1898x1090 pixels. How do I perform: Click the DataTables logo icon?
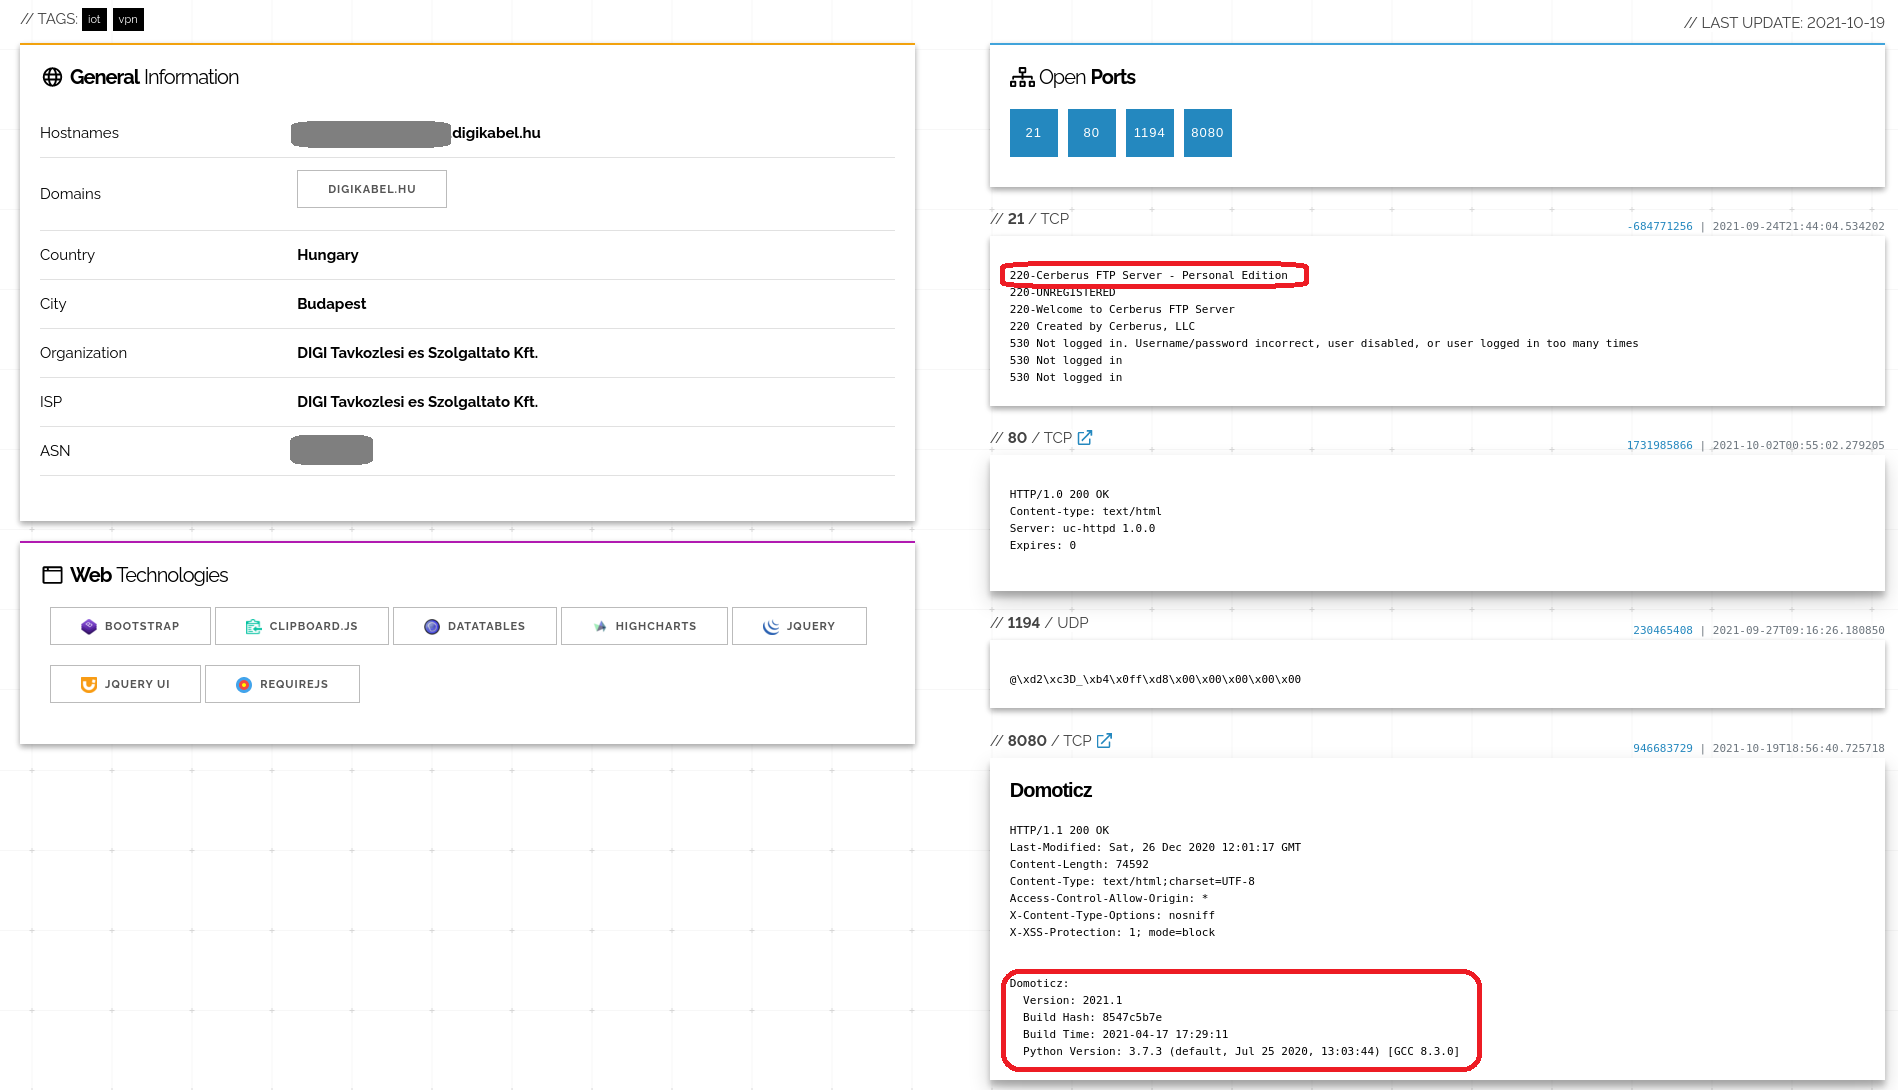[432, 626]
